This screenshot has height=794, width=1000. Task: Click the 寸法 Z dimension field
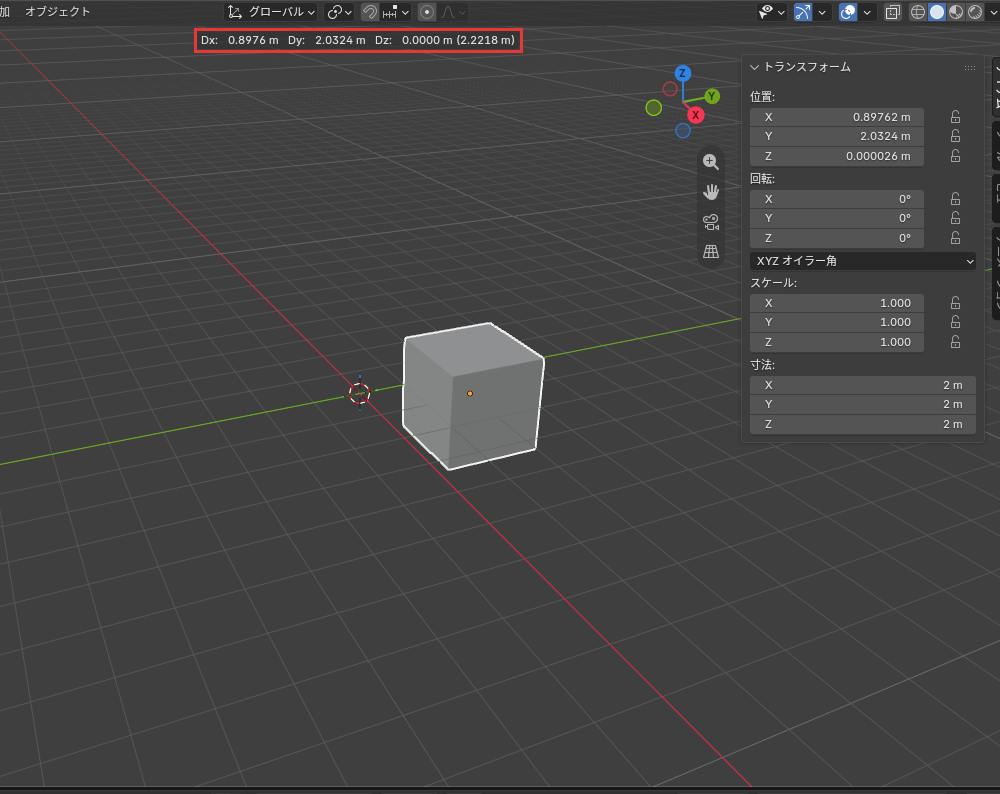coord(863,424)
